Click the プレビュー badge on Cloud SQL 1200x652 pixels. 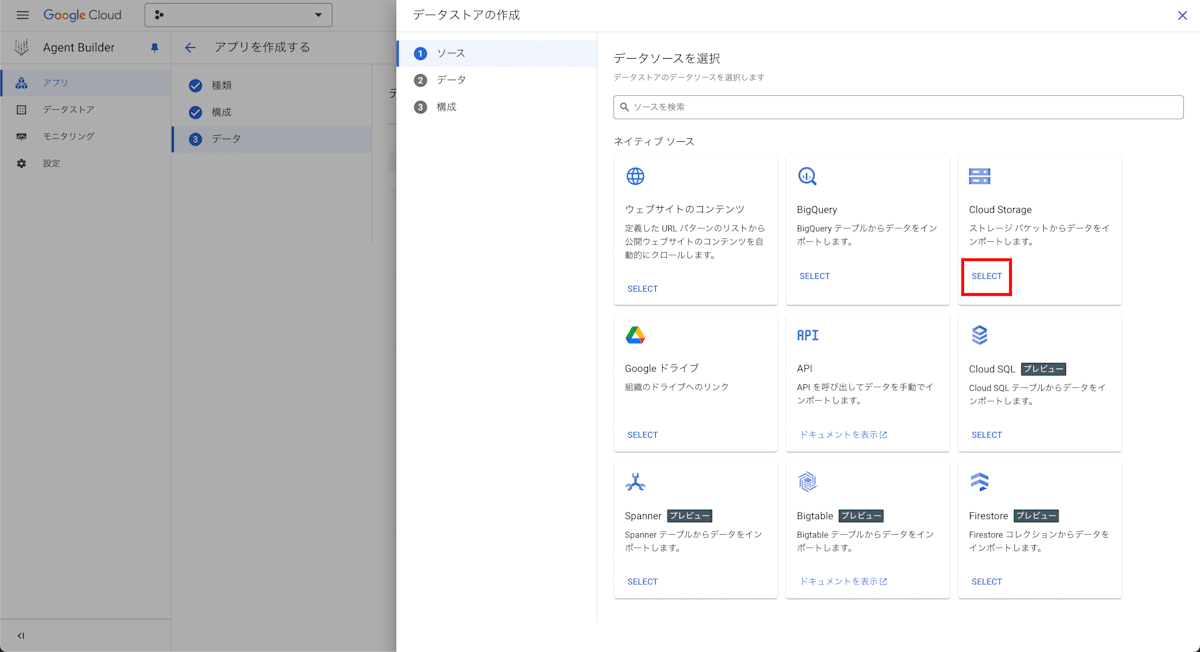(1043, 369)
